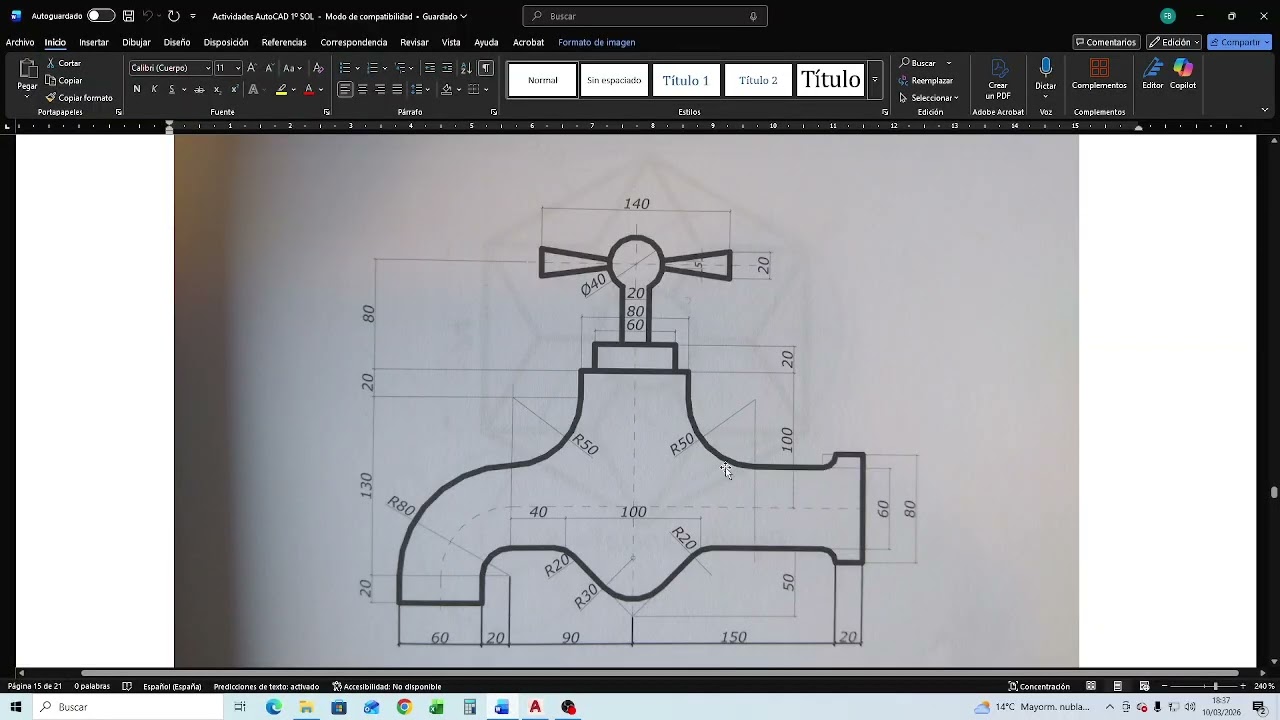The image size is (1280, 720).
Task: Apply the Sin espaciado style
Action: (x=614, y=80)
